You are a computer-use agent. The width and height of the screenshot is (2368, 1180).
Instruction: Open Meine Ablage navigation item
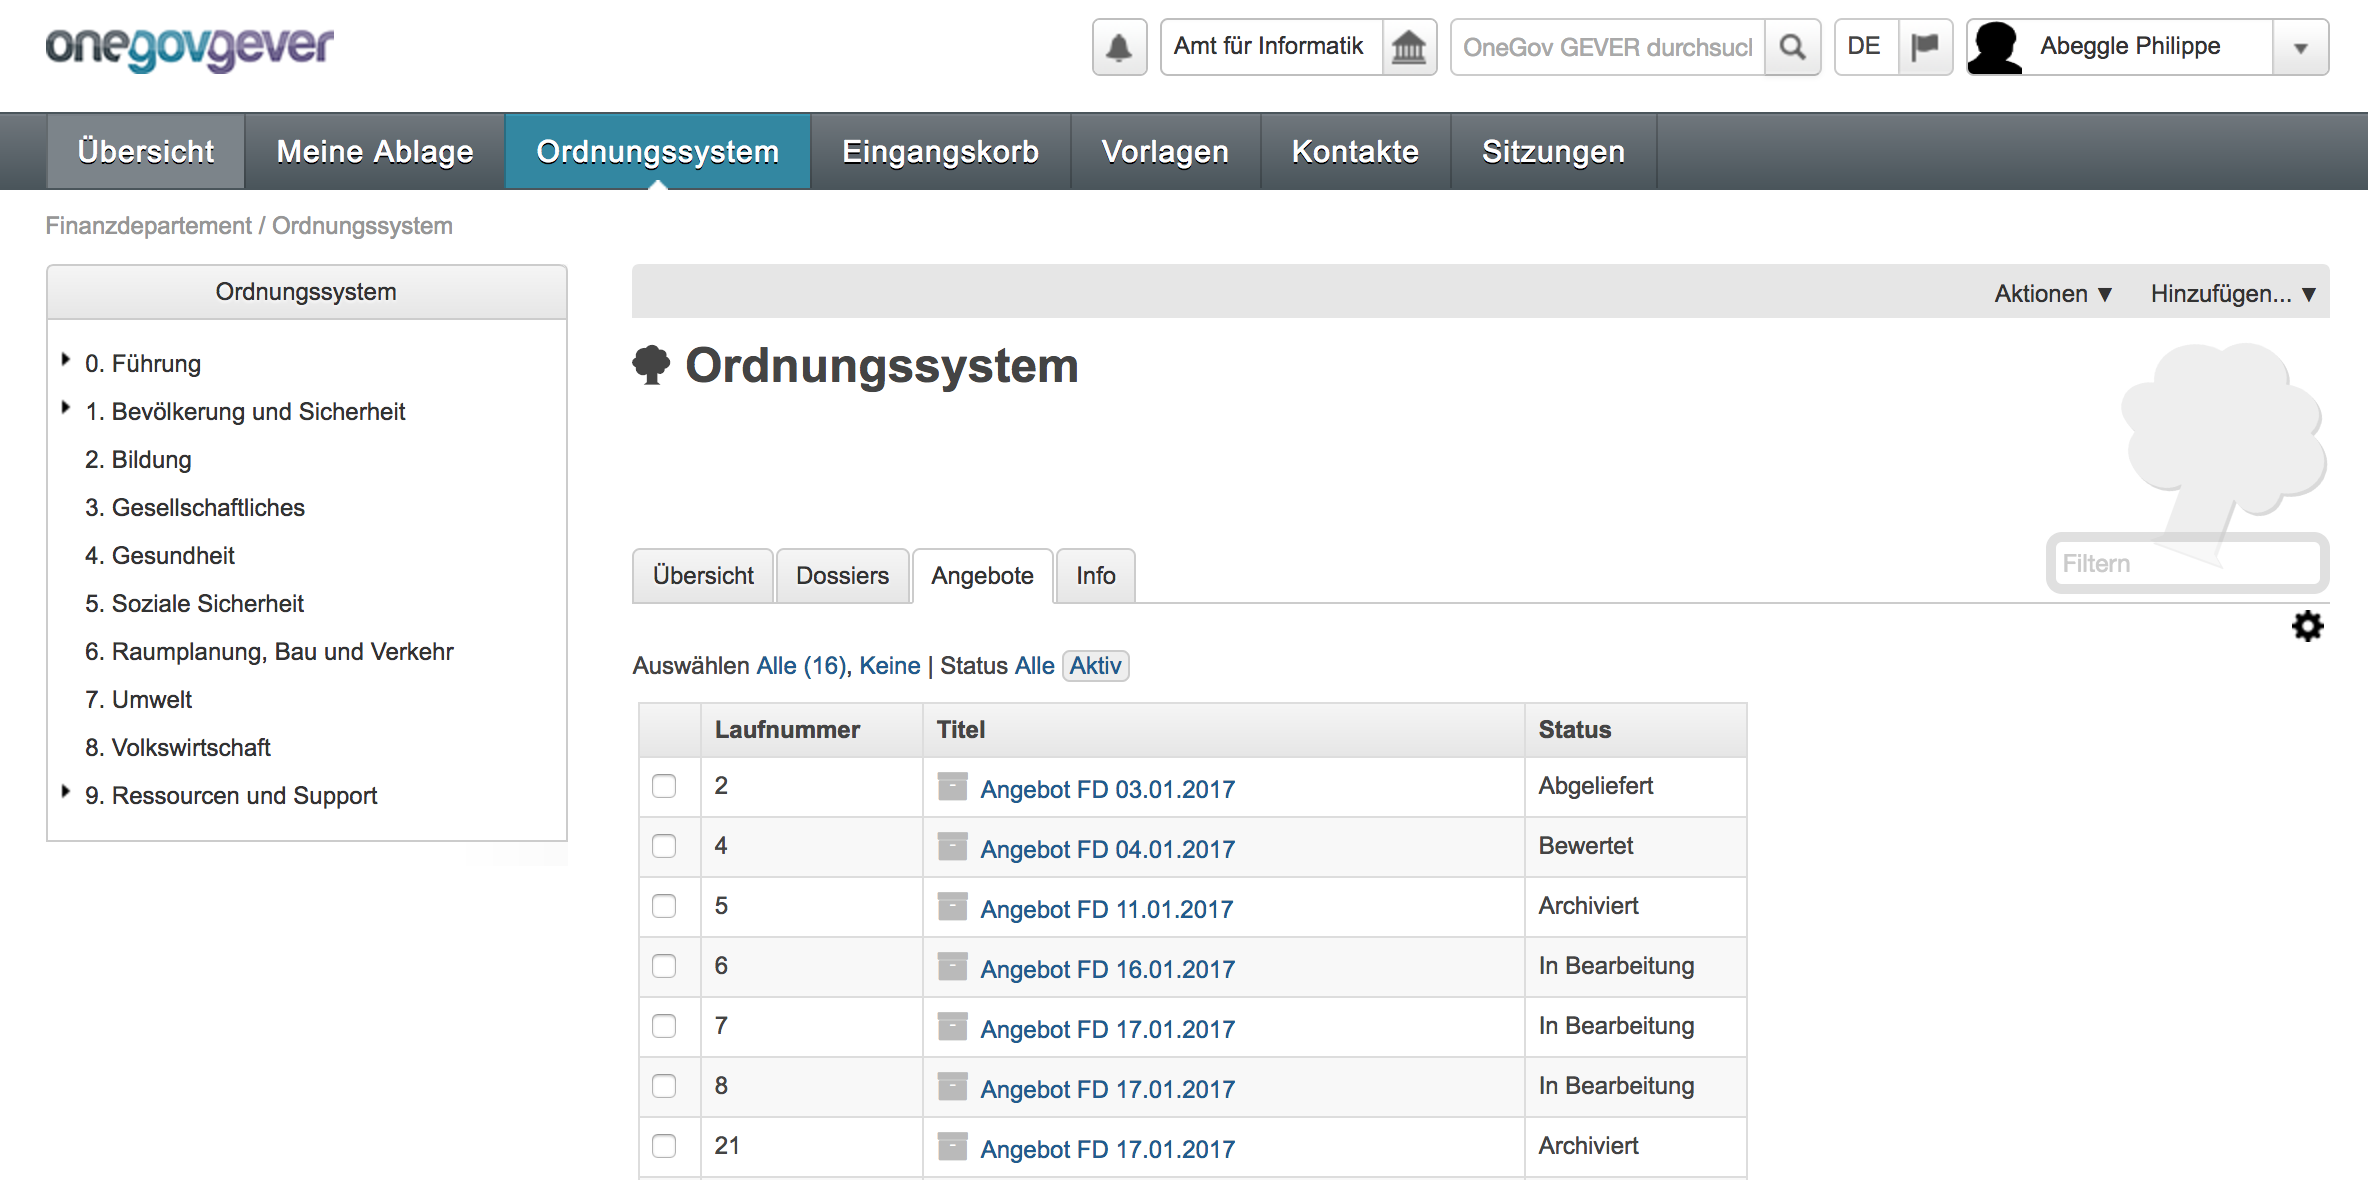pyautogui.click(x=375, y=151)
